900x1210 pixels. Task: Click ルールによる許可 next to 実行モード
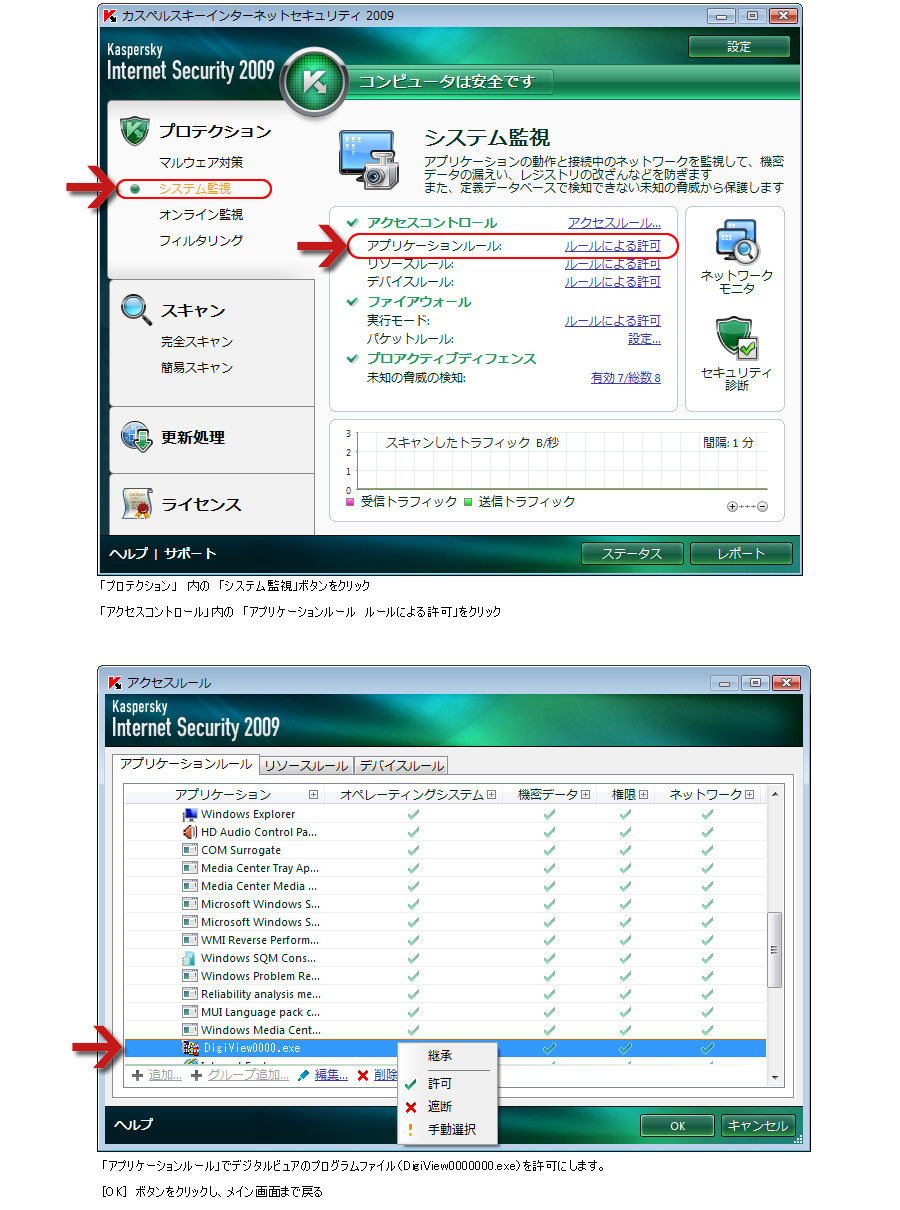[613, 321]
